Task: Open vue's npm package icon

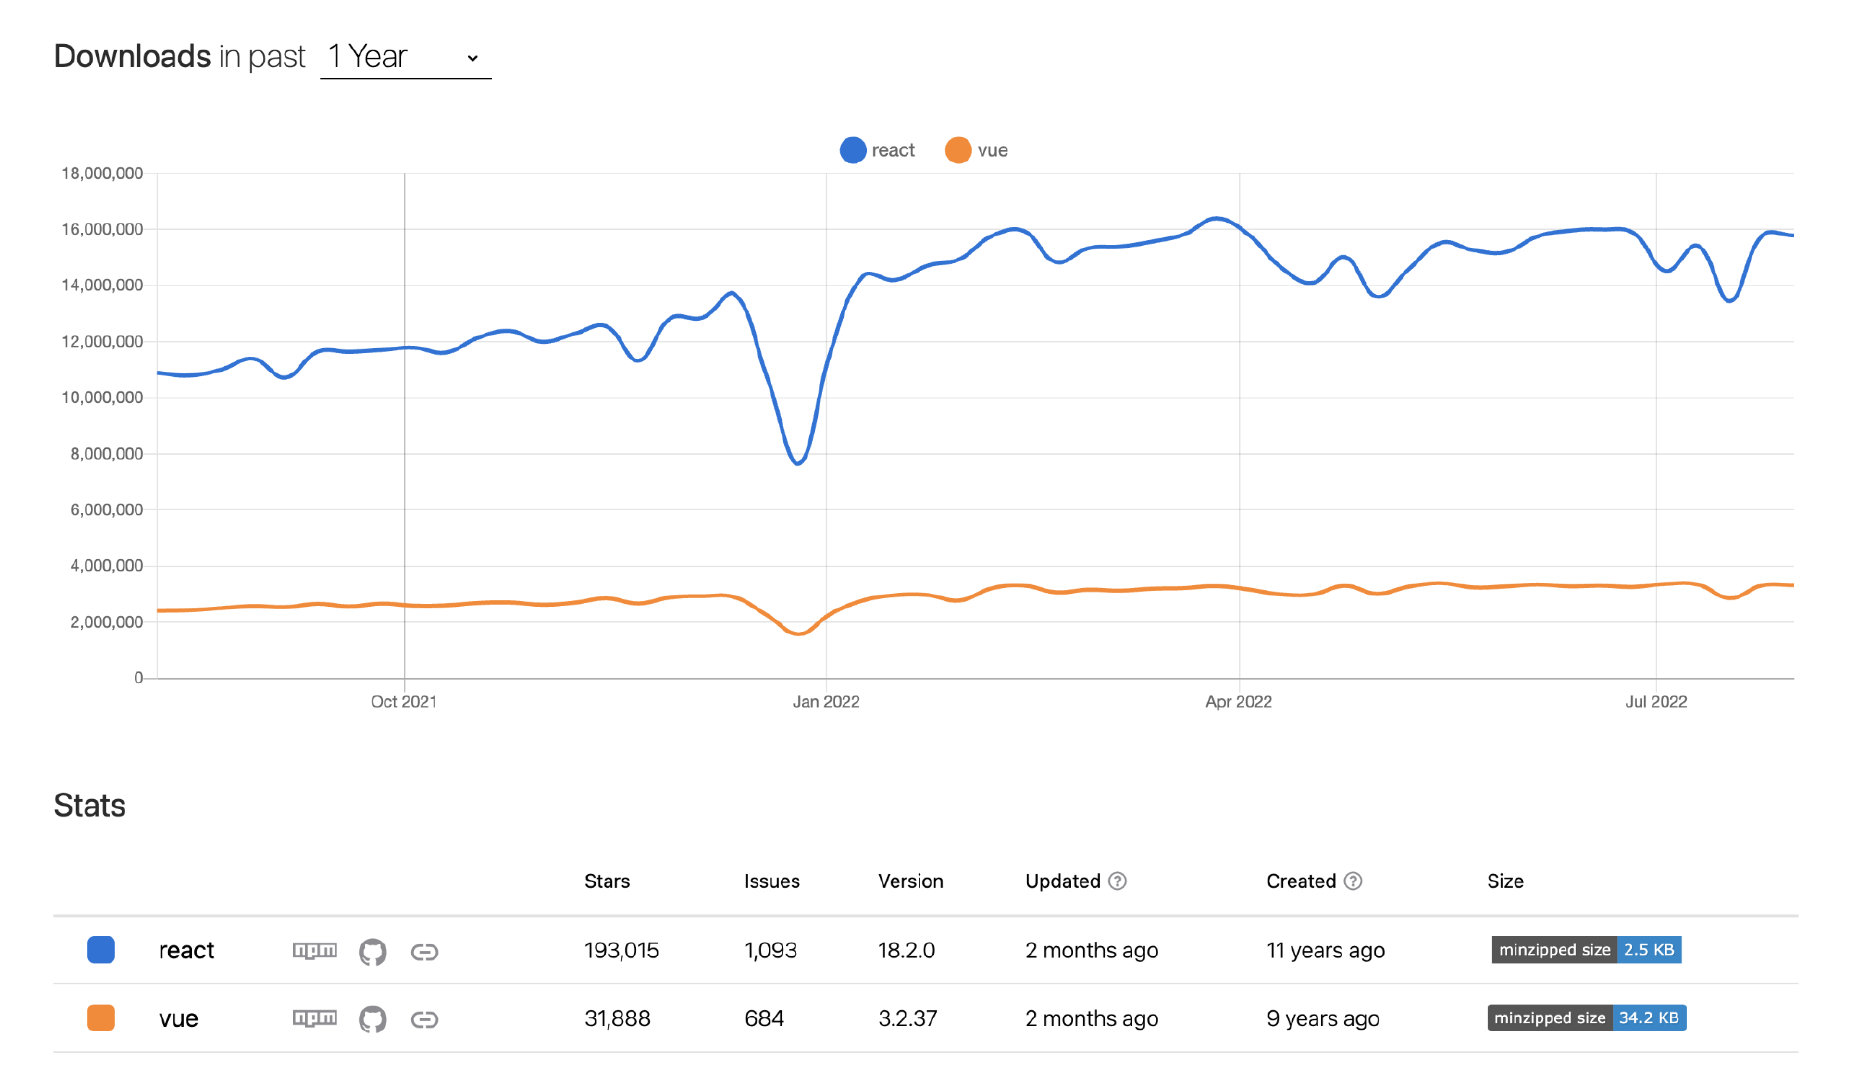Action: tap(314, 1018)
